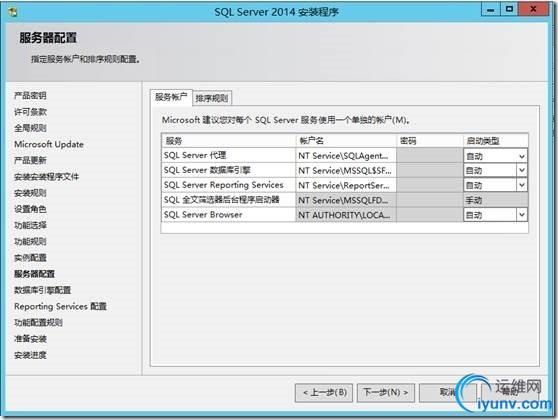Maximize the SQL Server 2014 setup window
This screenshot has height=420, width=558.
click(x=509, y=9)
